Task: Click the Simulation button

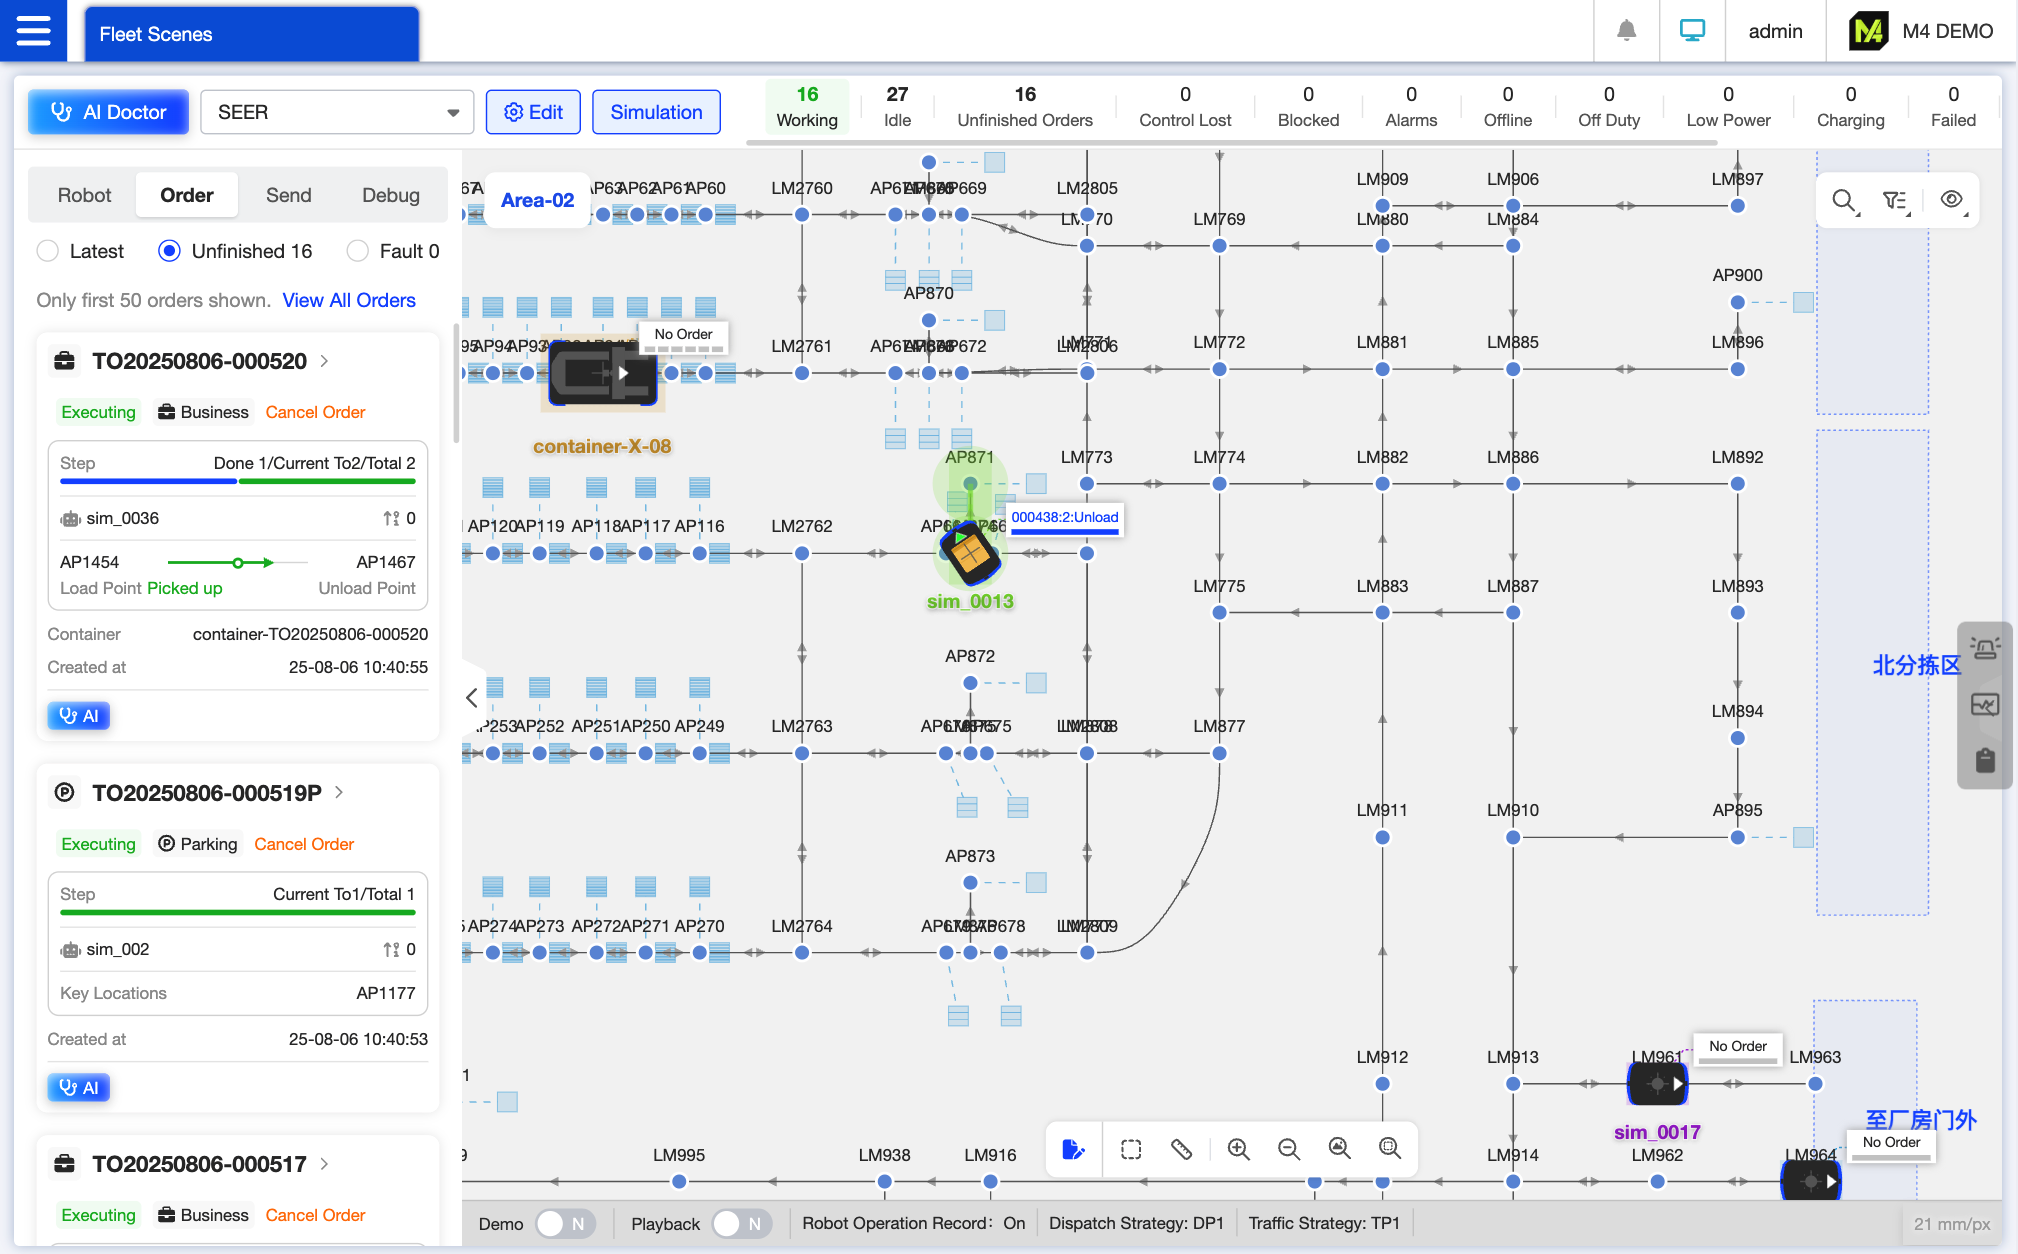Action: 656,112
